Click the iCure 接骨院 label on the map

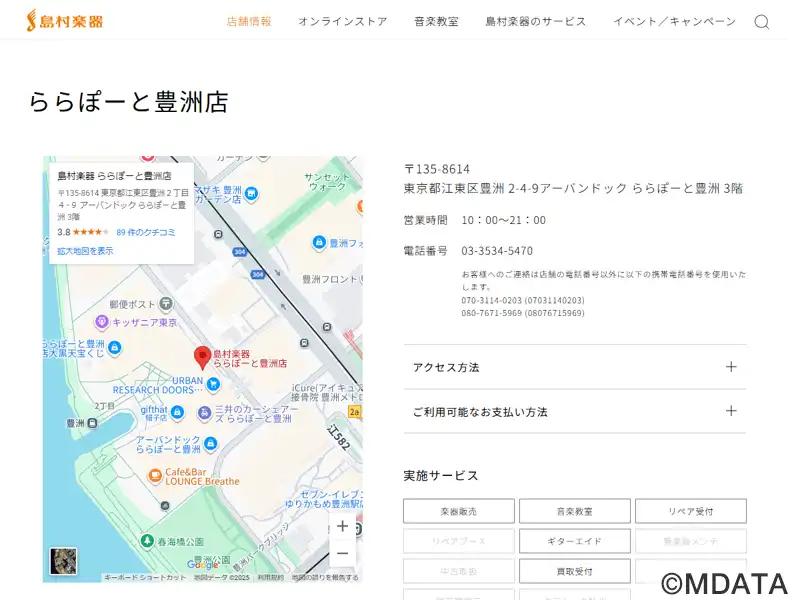[x=327, y=392]
